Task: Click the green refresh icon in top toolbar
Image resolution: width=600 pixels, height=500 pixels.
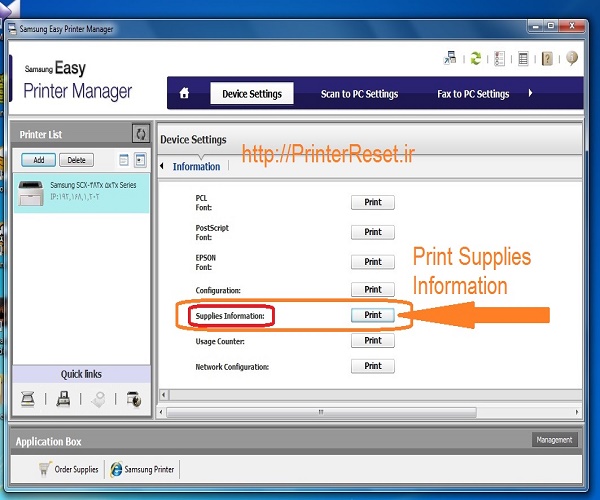Action: tap(475, 59)
